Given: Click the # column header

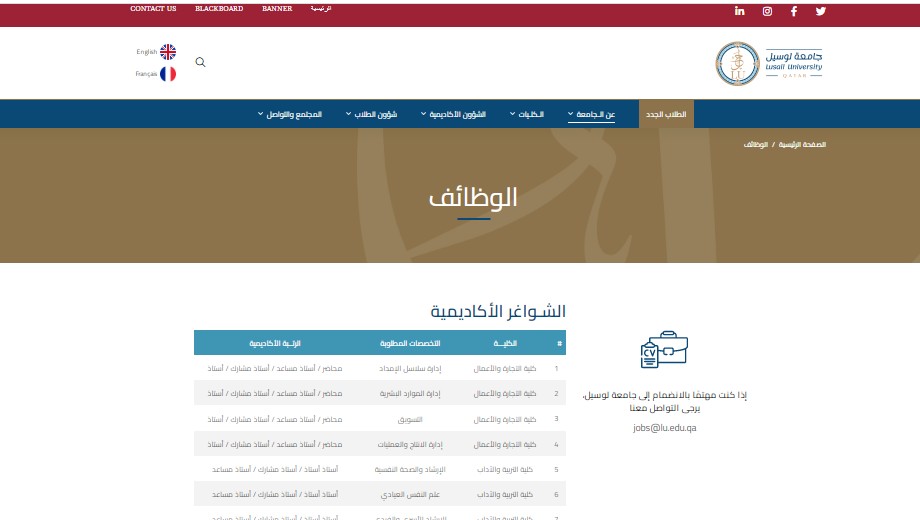Looking at the screenshot, I should tap(559, 343).
